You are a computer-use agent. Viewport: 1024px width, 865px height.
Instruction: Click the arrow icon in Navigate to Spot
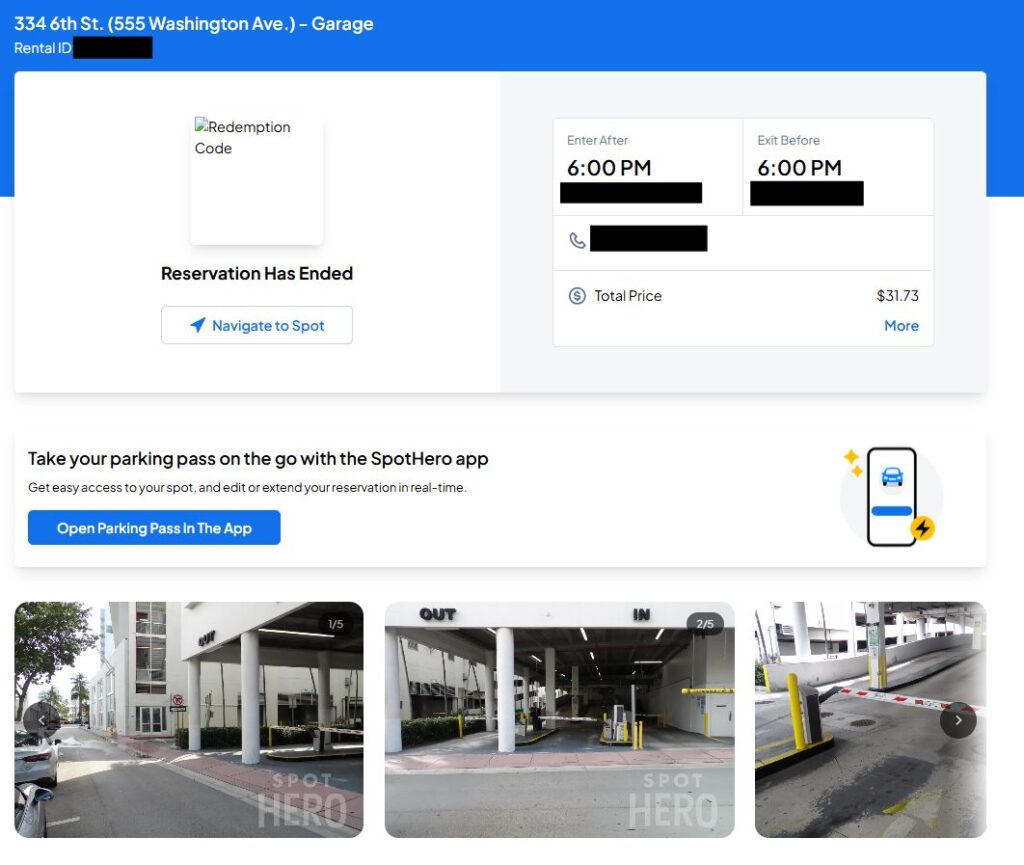click(197, 325)
